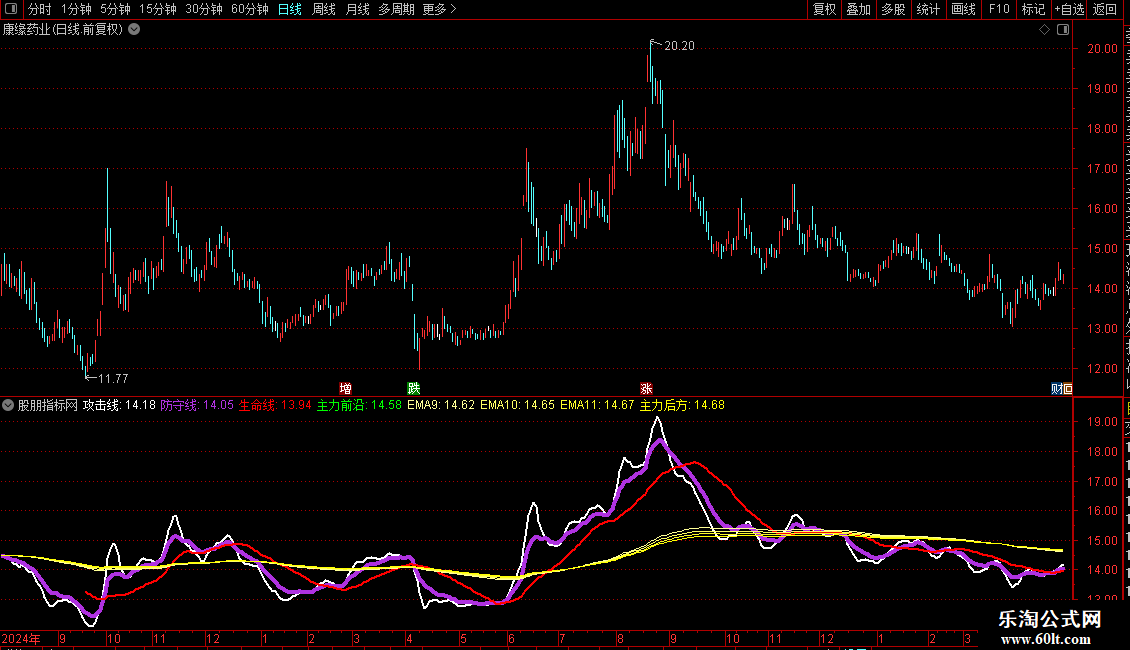The width and height of the screenshot is (1130, 650).
Task: Expand dropdown next to 康缘药业 title
Action: pyautogui.click(x=134, y=30)
